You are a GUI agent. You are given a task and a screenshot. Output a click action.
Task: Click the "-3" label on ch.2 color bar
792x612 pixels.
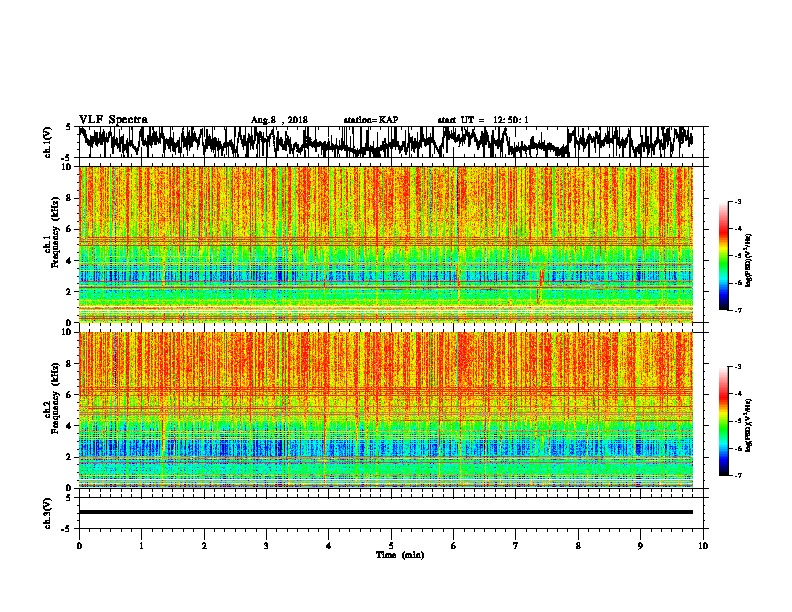point(737,367)
